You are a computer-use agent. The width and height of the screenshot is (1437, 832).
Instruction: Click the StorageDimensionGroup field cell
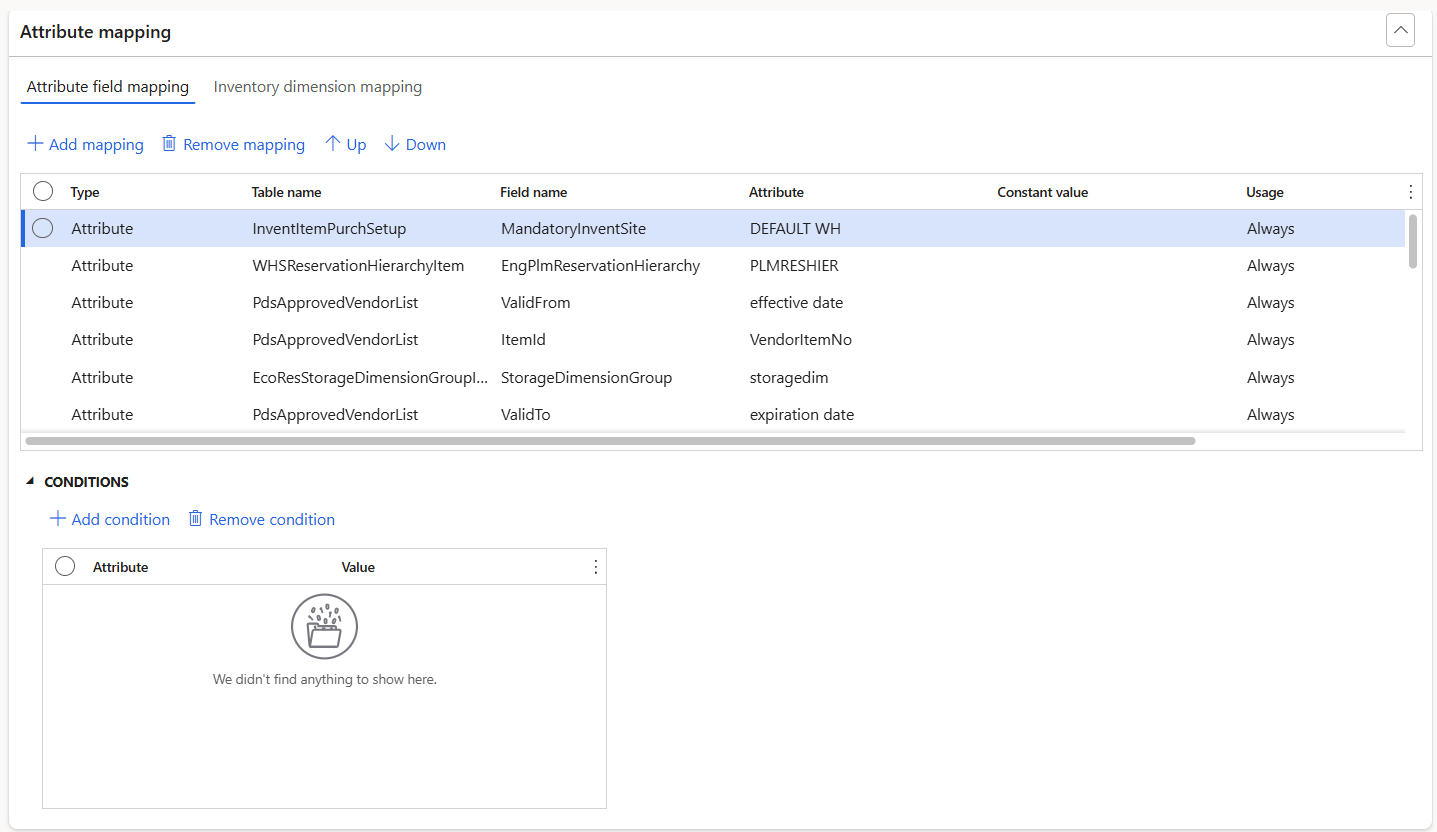click(x=586, y=378)
